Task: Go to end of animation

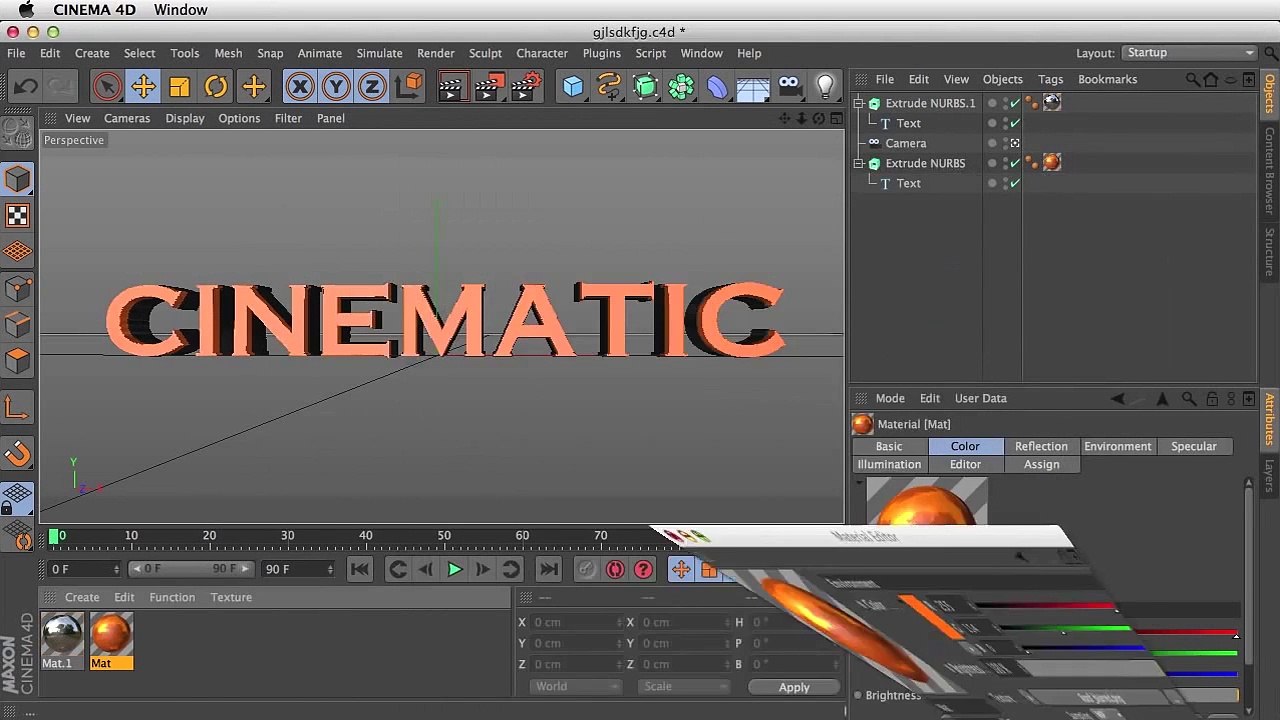Action: coord(548,569)
